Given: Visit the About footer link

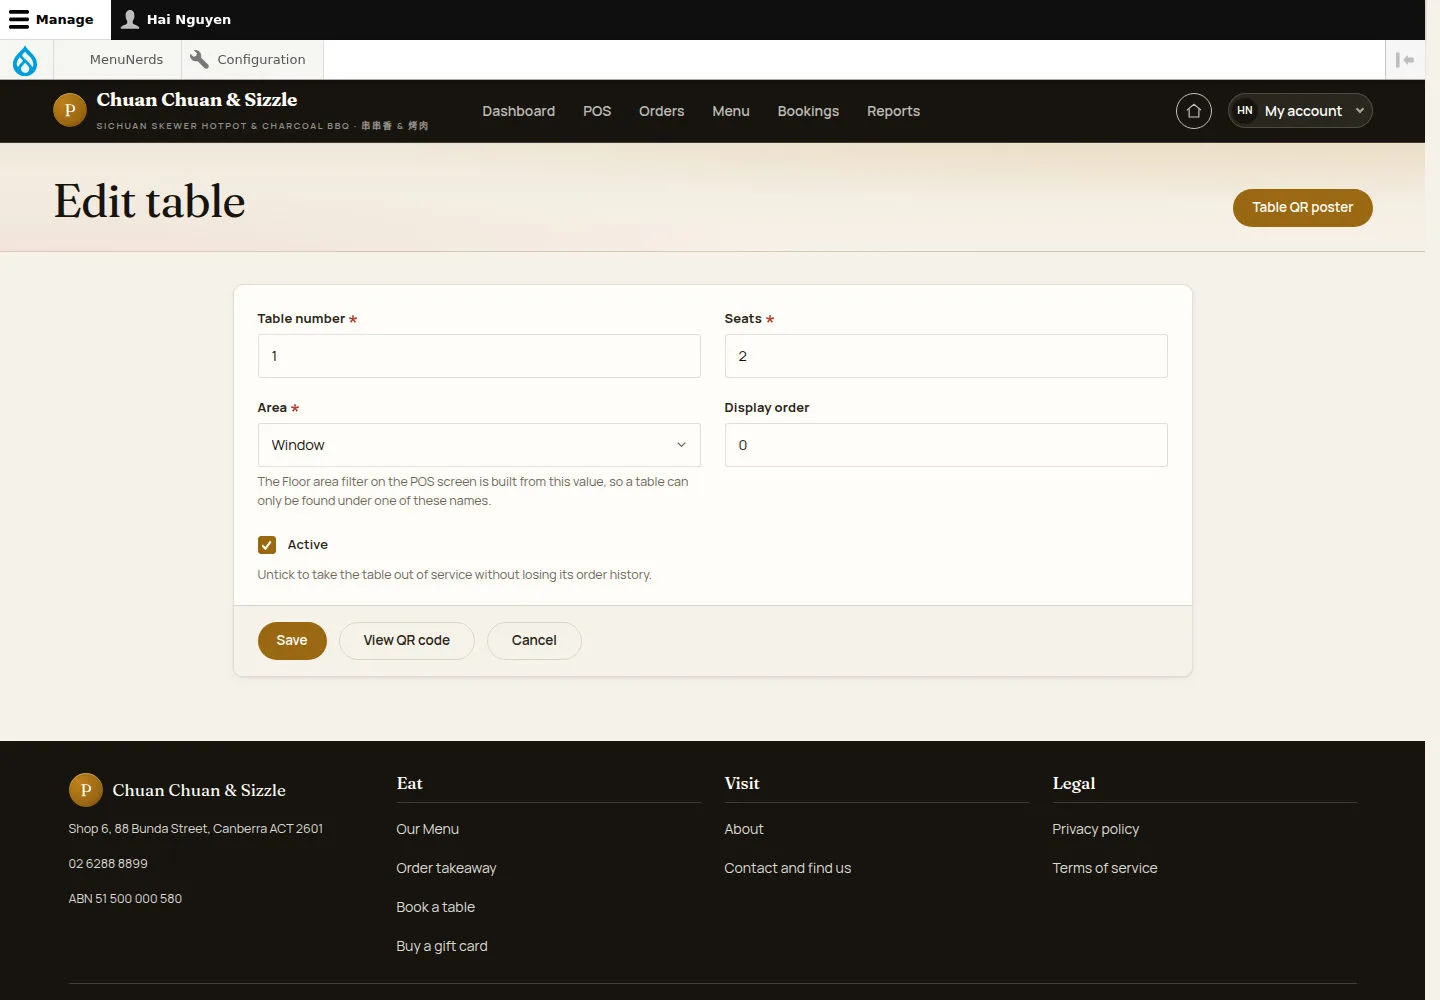Looking at the screenshot, I should (744, 829).
